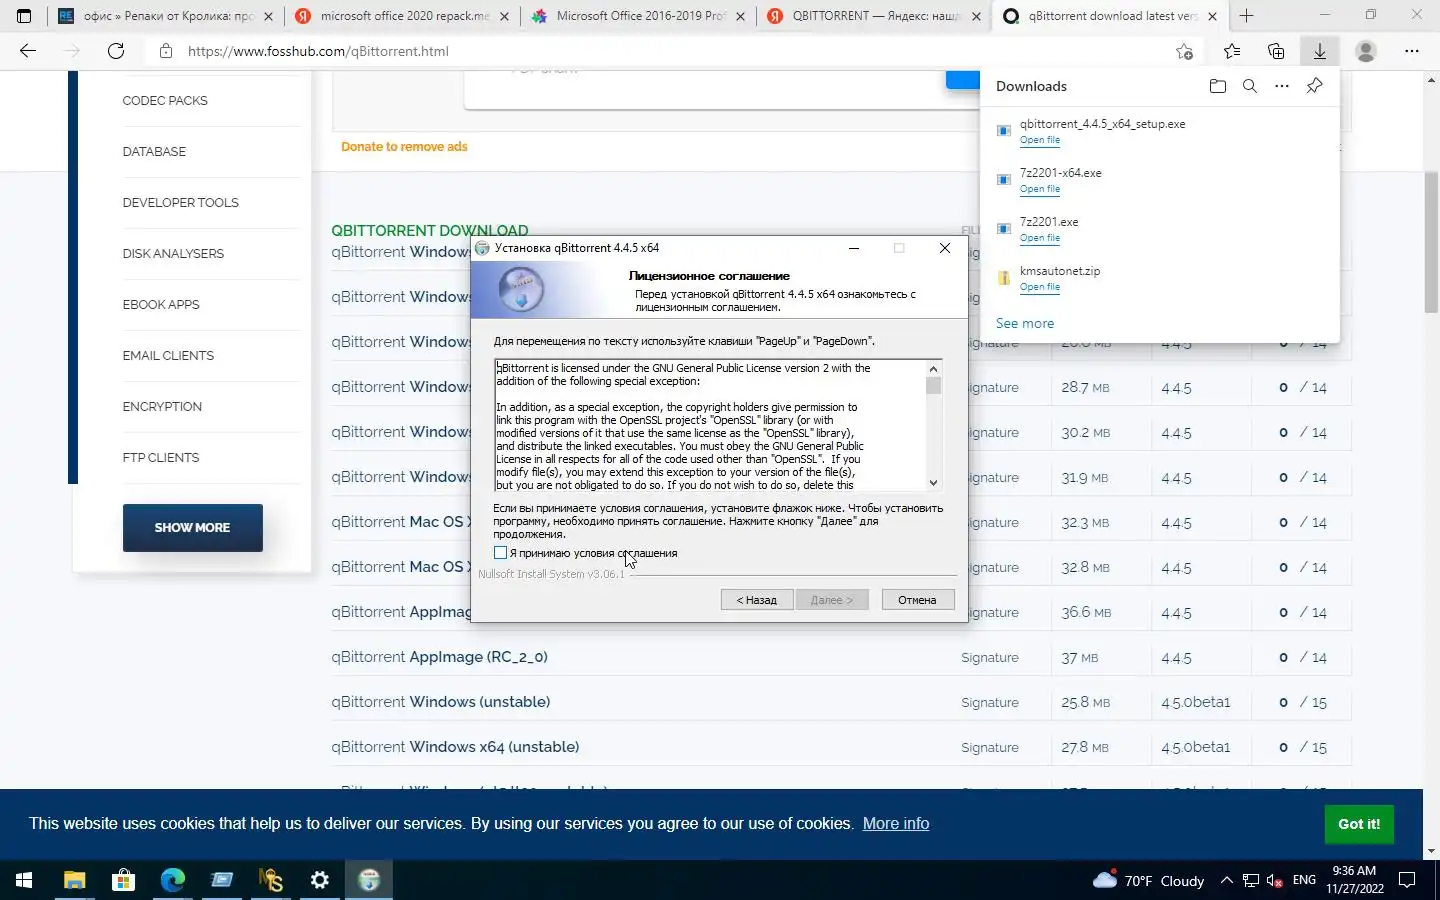Switch to microsoft office 2020 repack tab
Viewport: 1440px width, 900px height.
coord(402,16)
